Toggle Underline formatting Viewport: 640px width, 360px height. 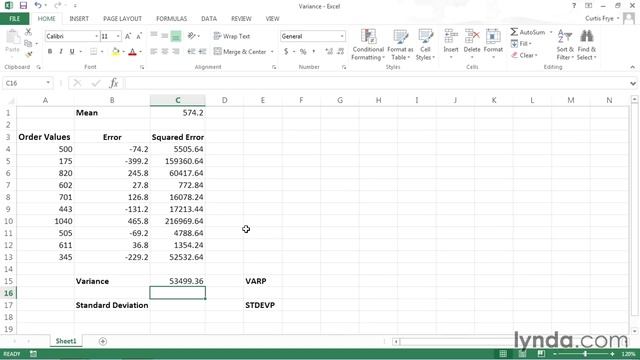(72, 51)
